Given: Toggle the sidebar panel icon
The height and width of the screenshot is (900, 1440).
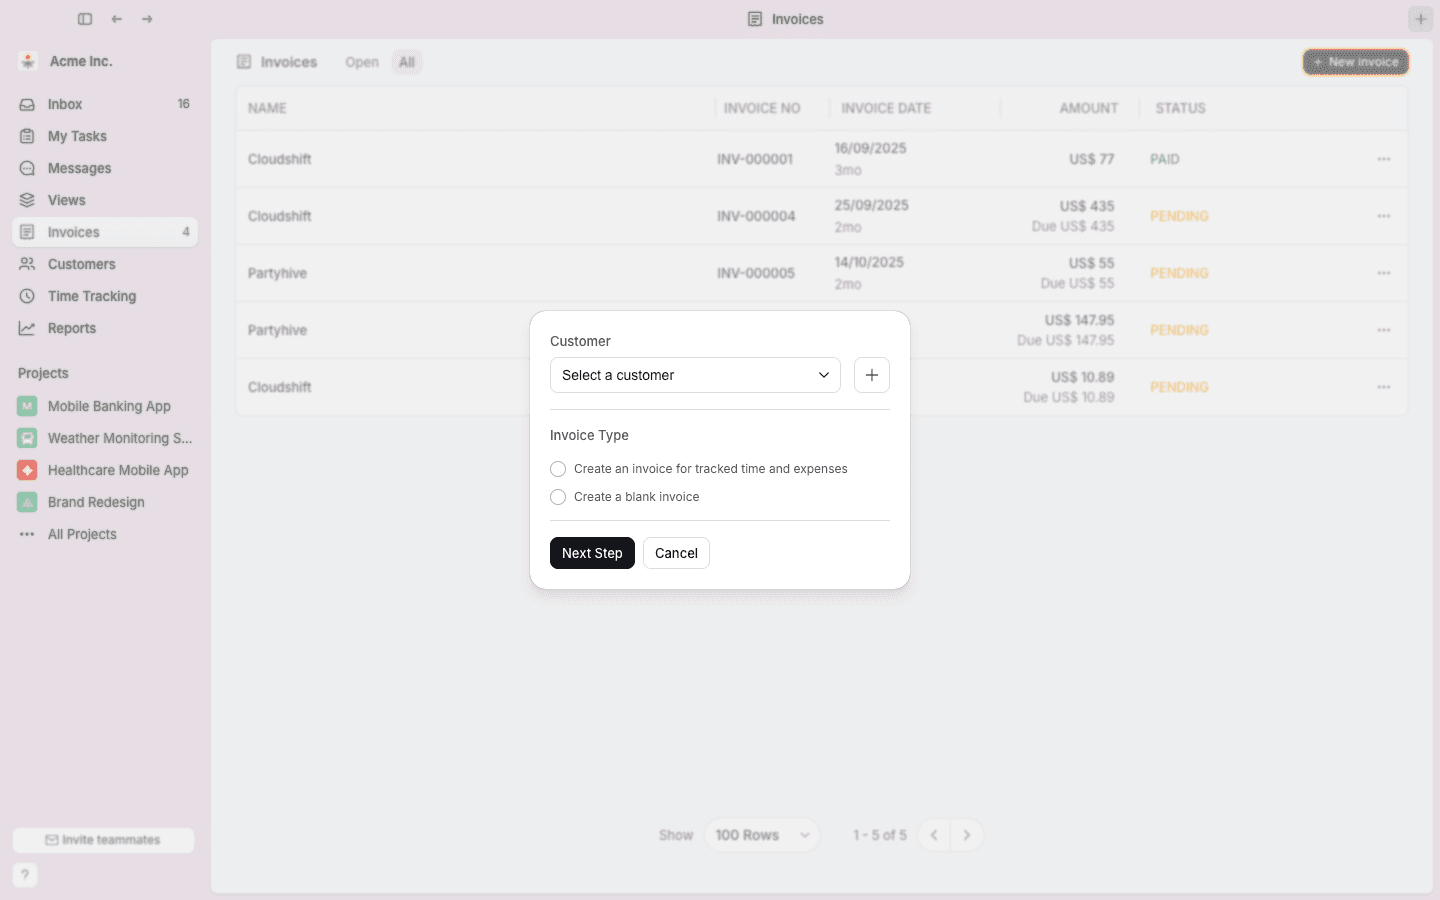Looking at the screenshot, I should point(85,19).
